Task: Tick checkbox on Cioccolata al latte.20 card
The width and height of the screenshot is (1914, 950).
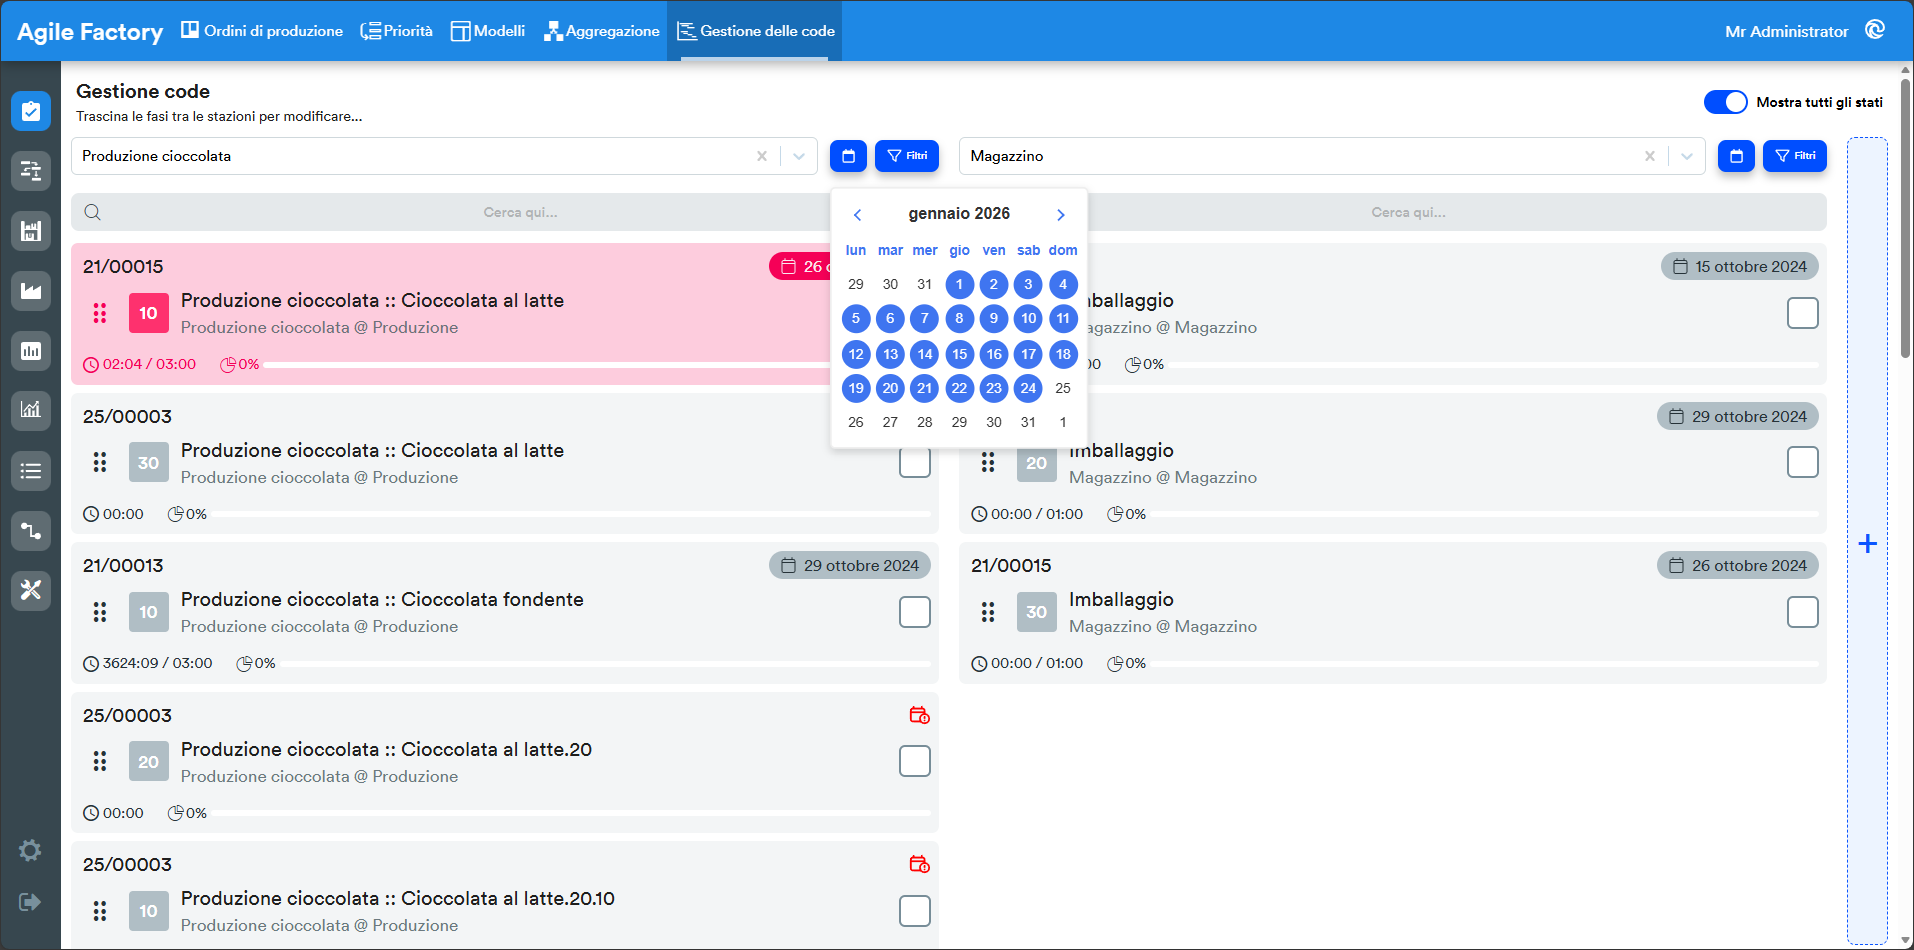Action: point(915,761)
